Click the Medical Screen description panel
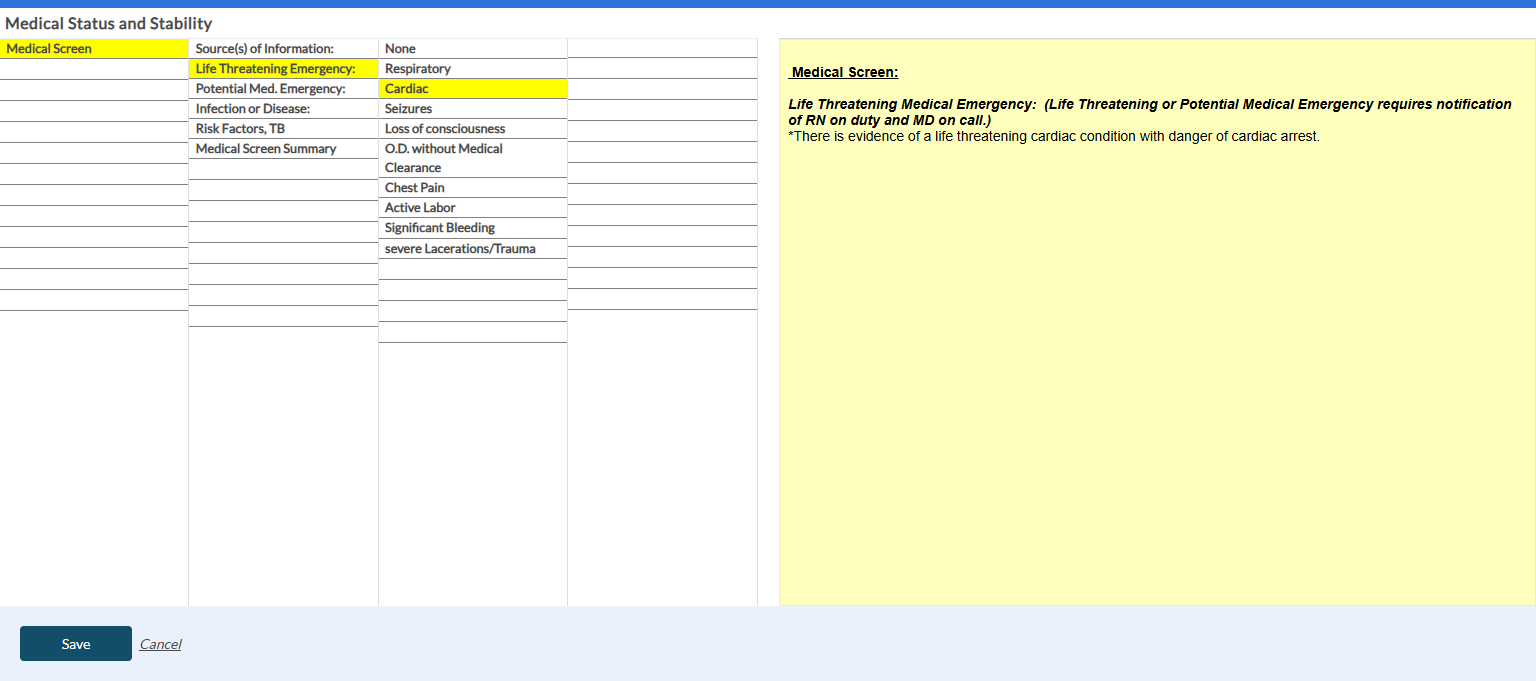 pos(1157,322)
